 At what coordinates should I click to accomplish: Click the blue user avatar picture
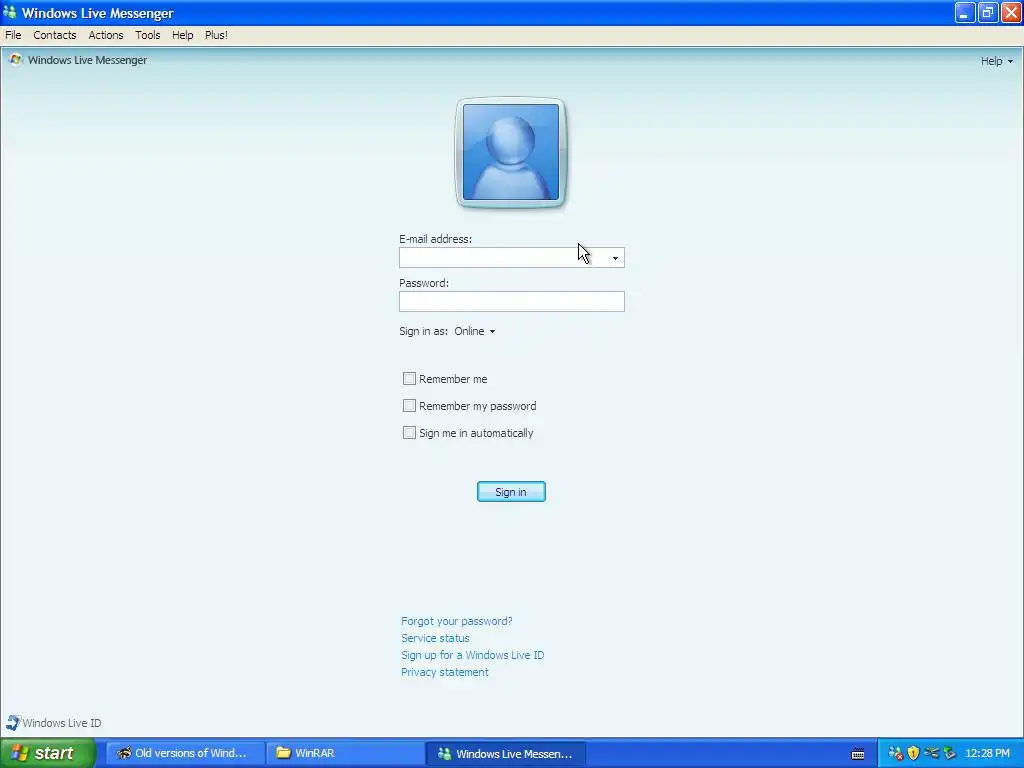coord(511,152)
